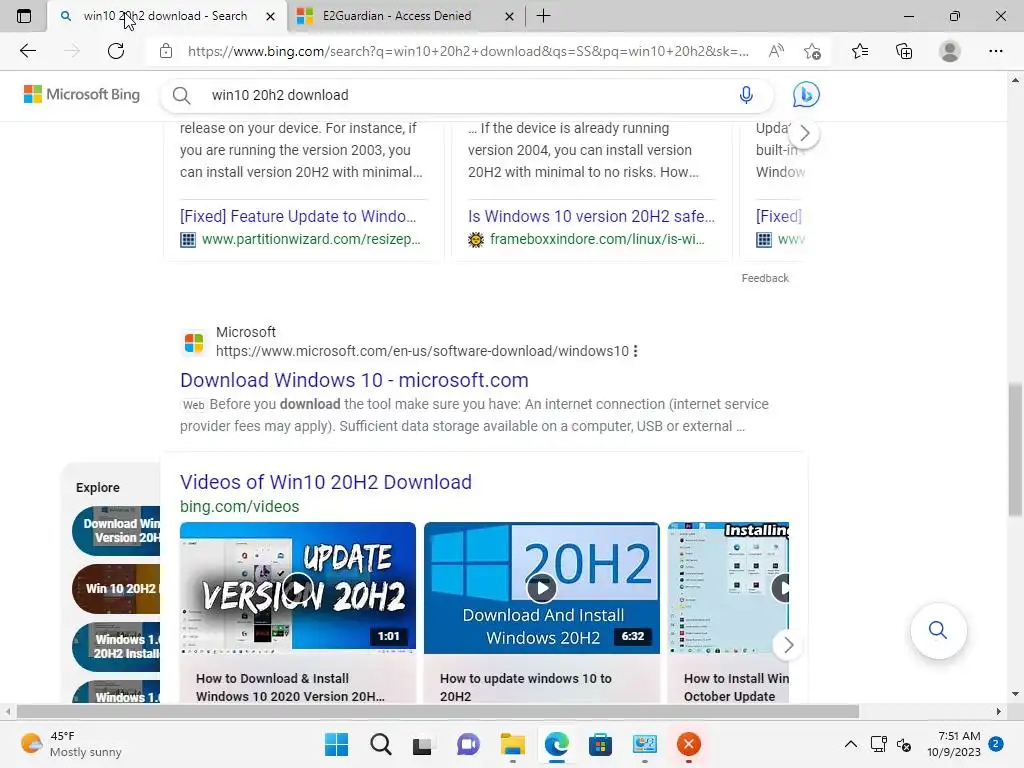Switch to win10 20h2 download tab
1024x768 pixels.
(167, 16)
